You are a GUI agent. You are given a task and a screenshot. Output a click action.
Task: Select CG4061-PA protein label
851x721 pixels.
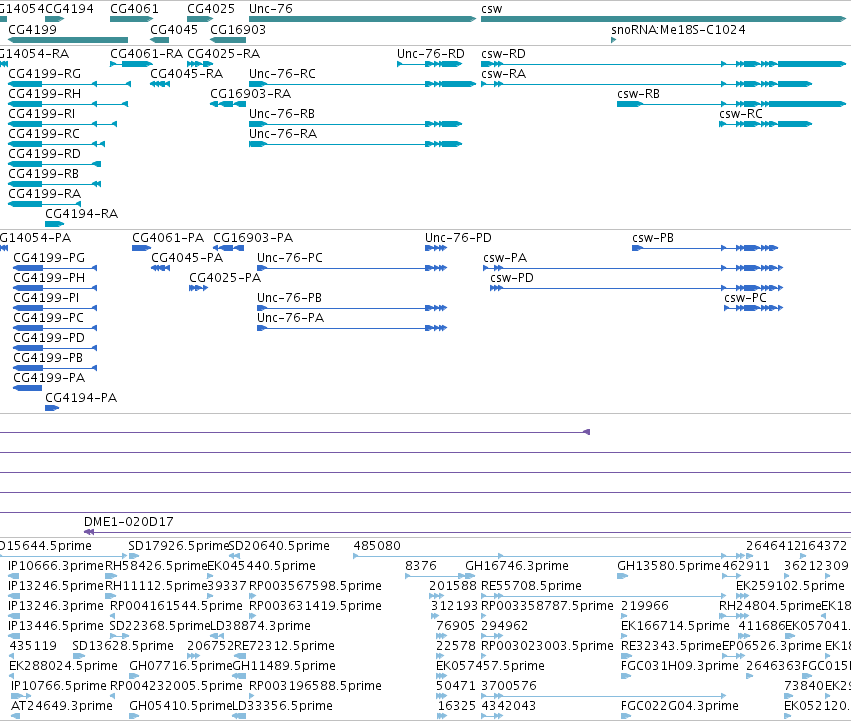(168, 238)
